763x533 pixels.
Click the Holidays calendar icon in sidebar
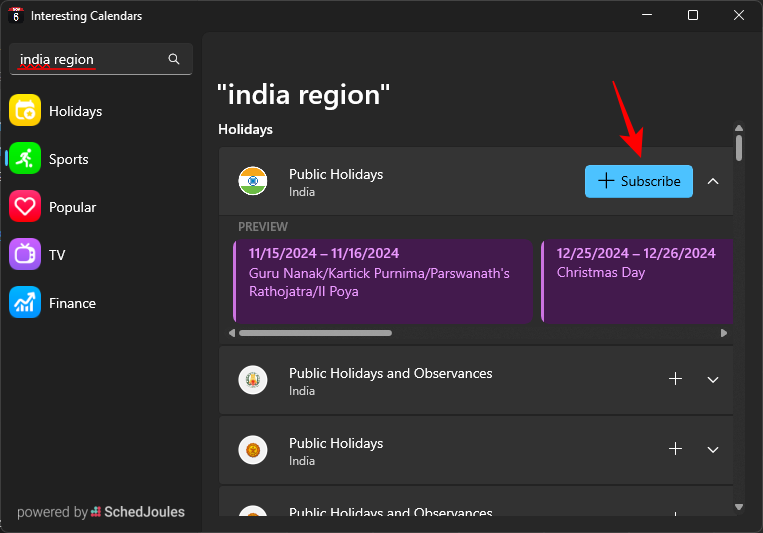tap(25, 111)
